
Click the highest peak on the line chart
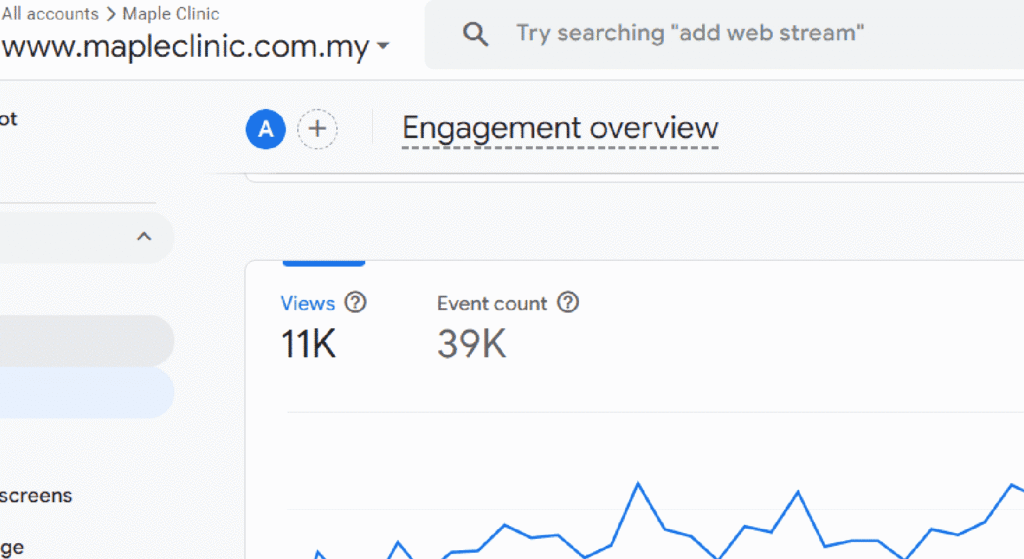coord(637,484)
